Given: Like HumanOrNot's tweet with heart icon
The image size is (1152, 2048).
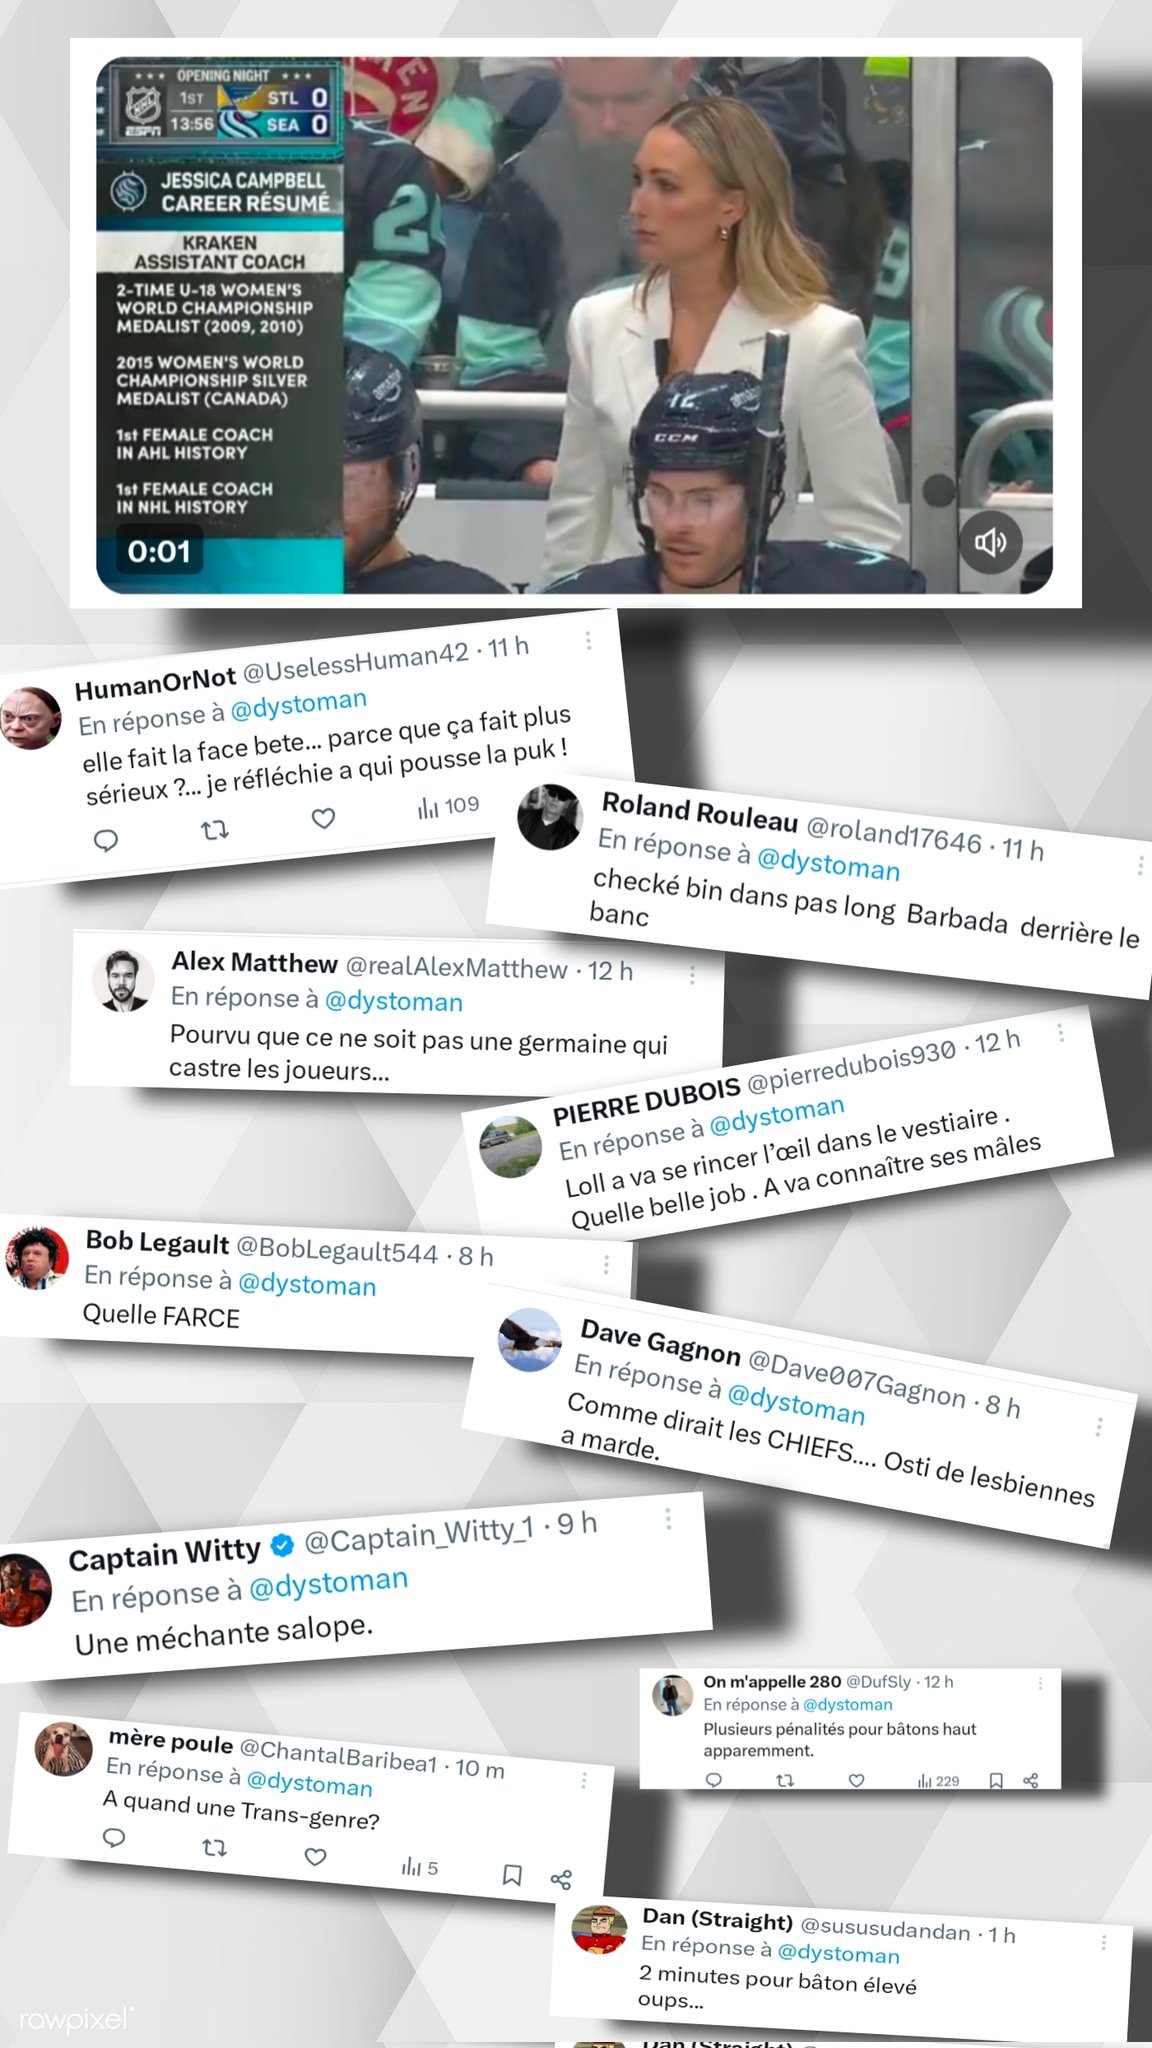Looking at the screenshot, I should tap(323, 819).
